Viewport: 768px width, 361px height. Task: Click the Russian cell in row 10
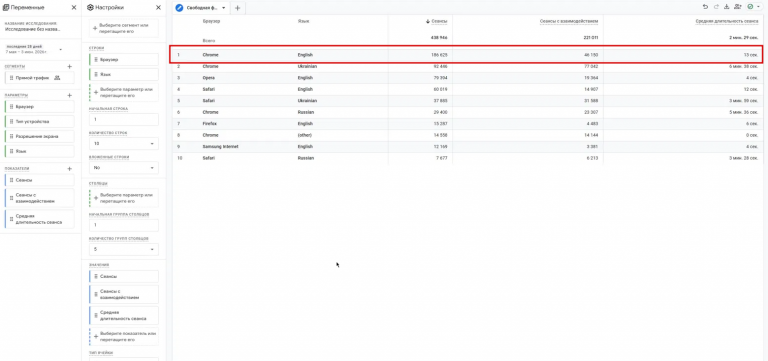[x=306, y=158]
